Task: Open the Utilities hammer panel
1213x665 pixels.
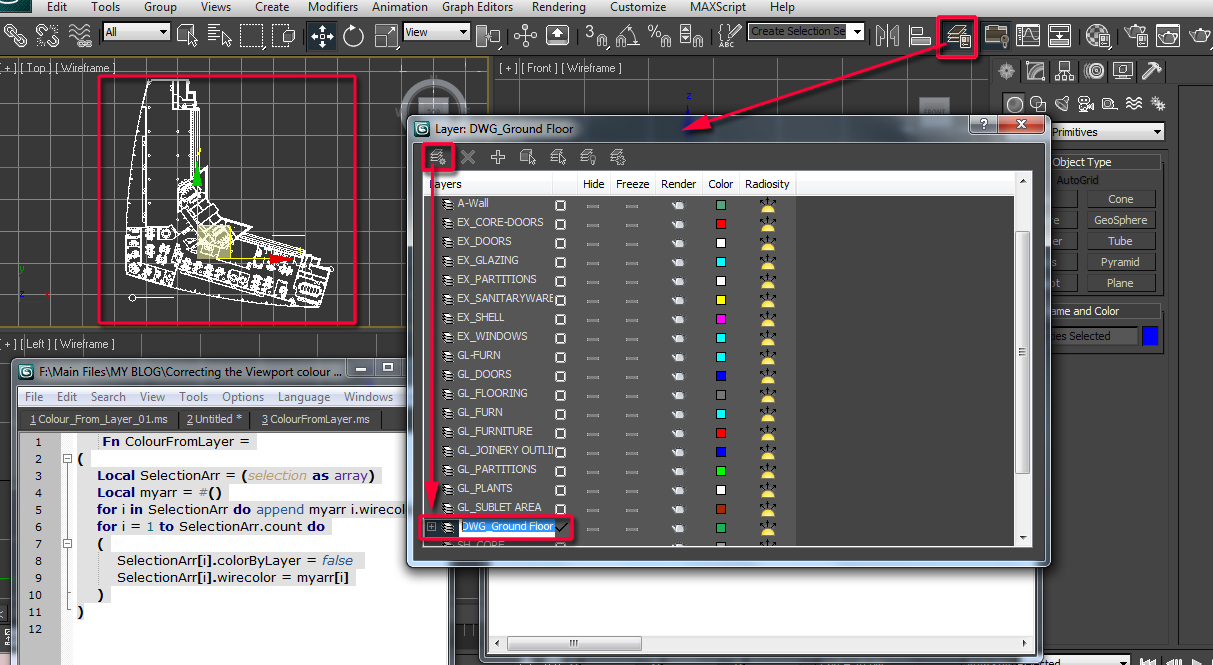Action: (1152, 71)
